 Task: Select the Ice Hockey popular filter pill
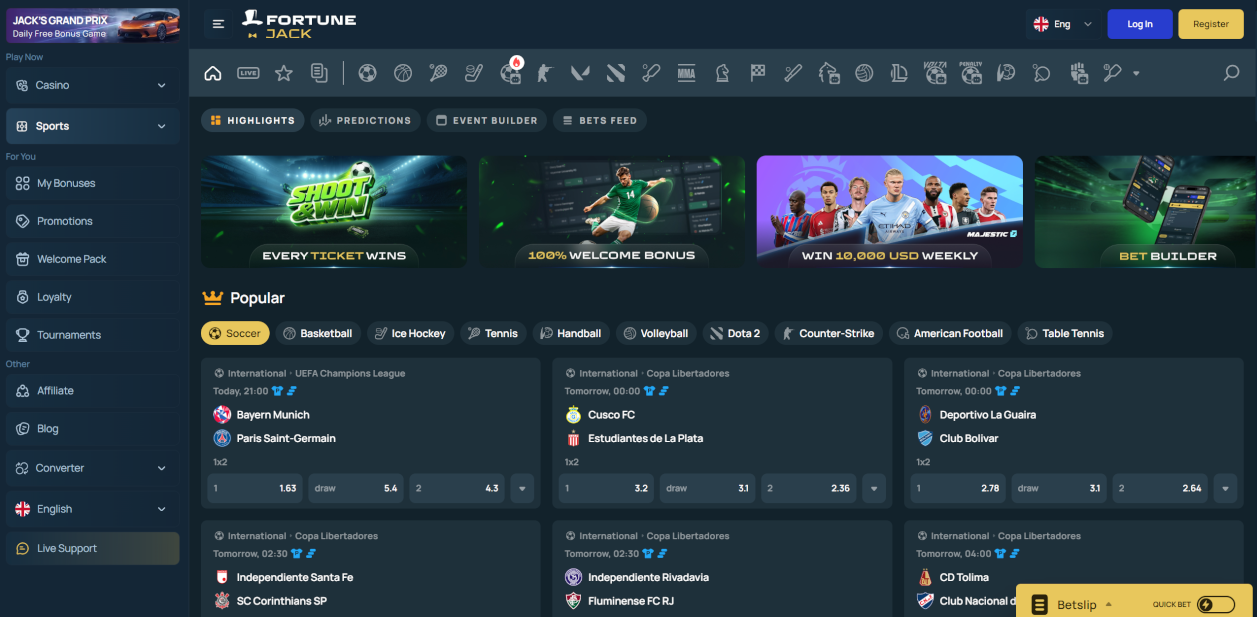411,333
